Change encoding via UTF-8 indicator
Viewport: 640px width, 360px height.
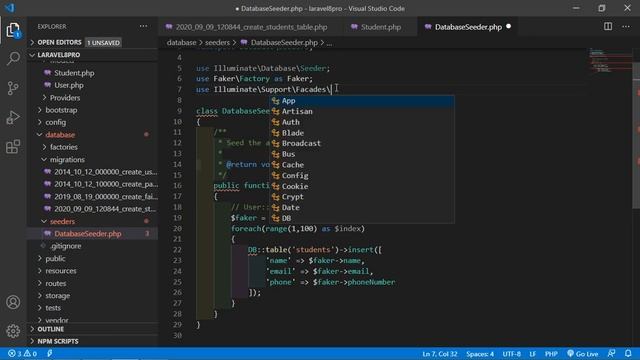coord(511,353)
